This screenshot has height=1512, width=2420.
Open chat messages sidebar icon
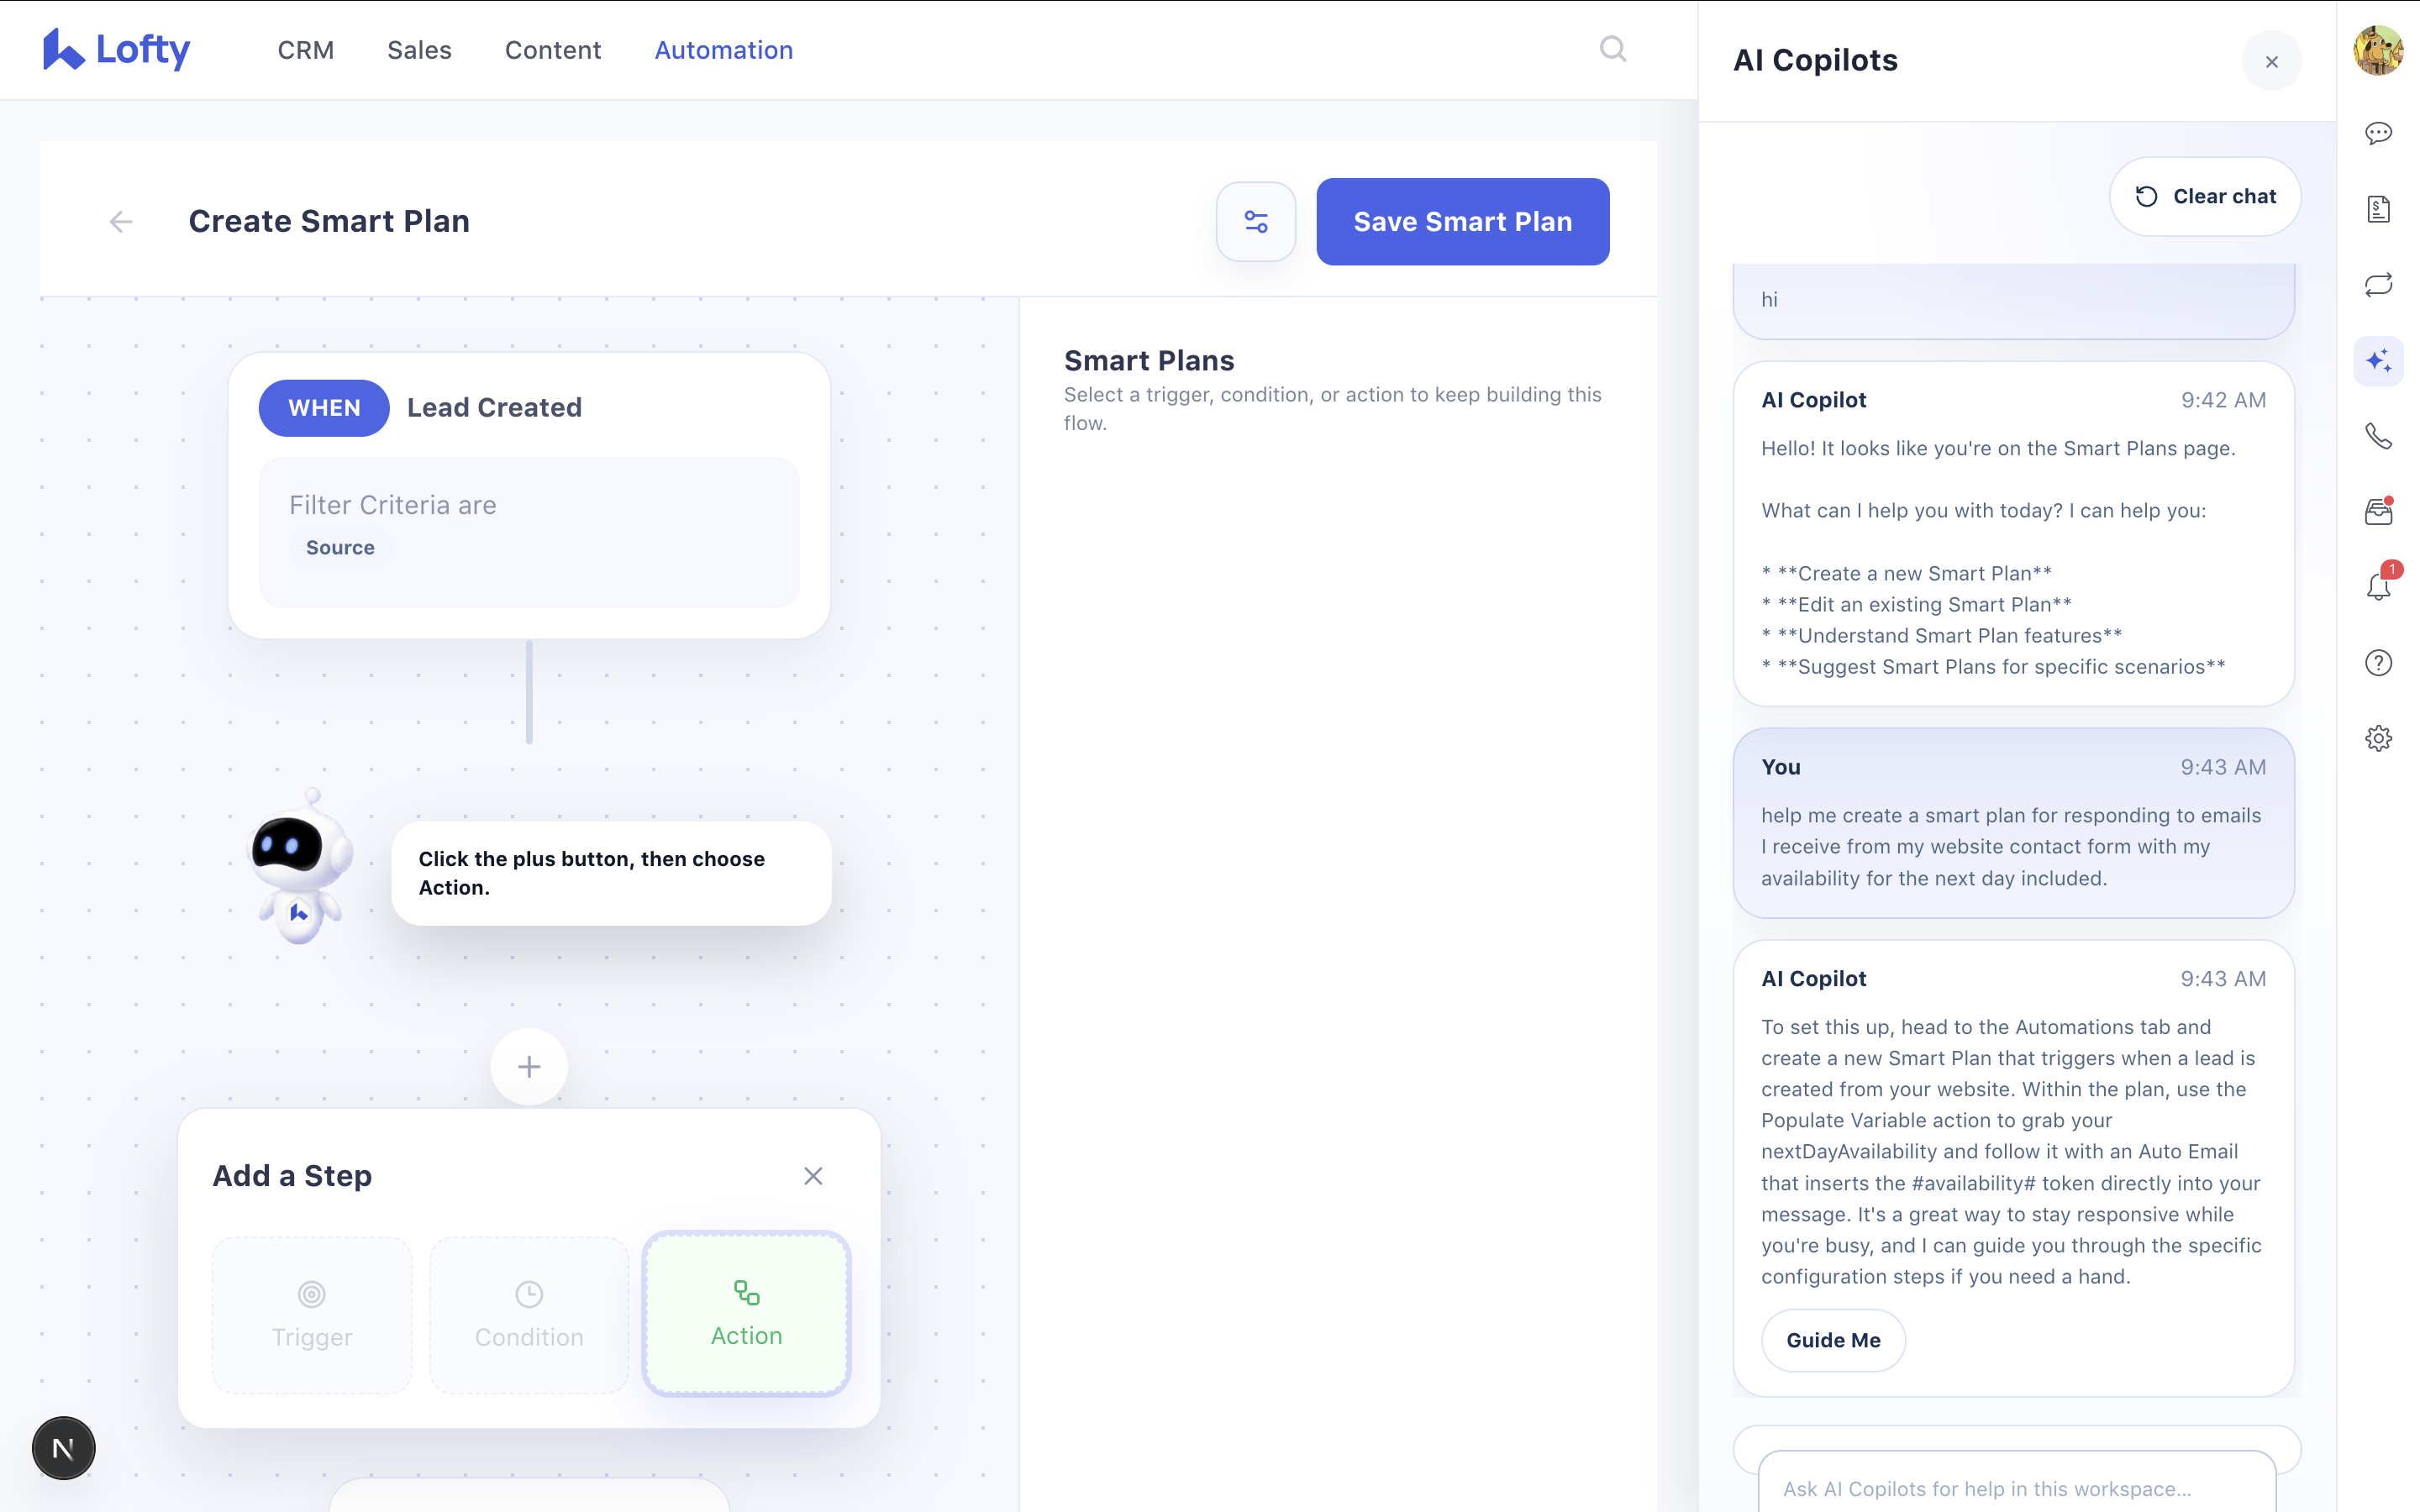coord(2378,133)
